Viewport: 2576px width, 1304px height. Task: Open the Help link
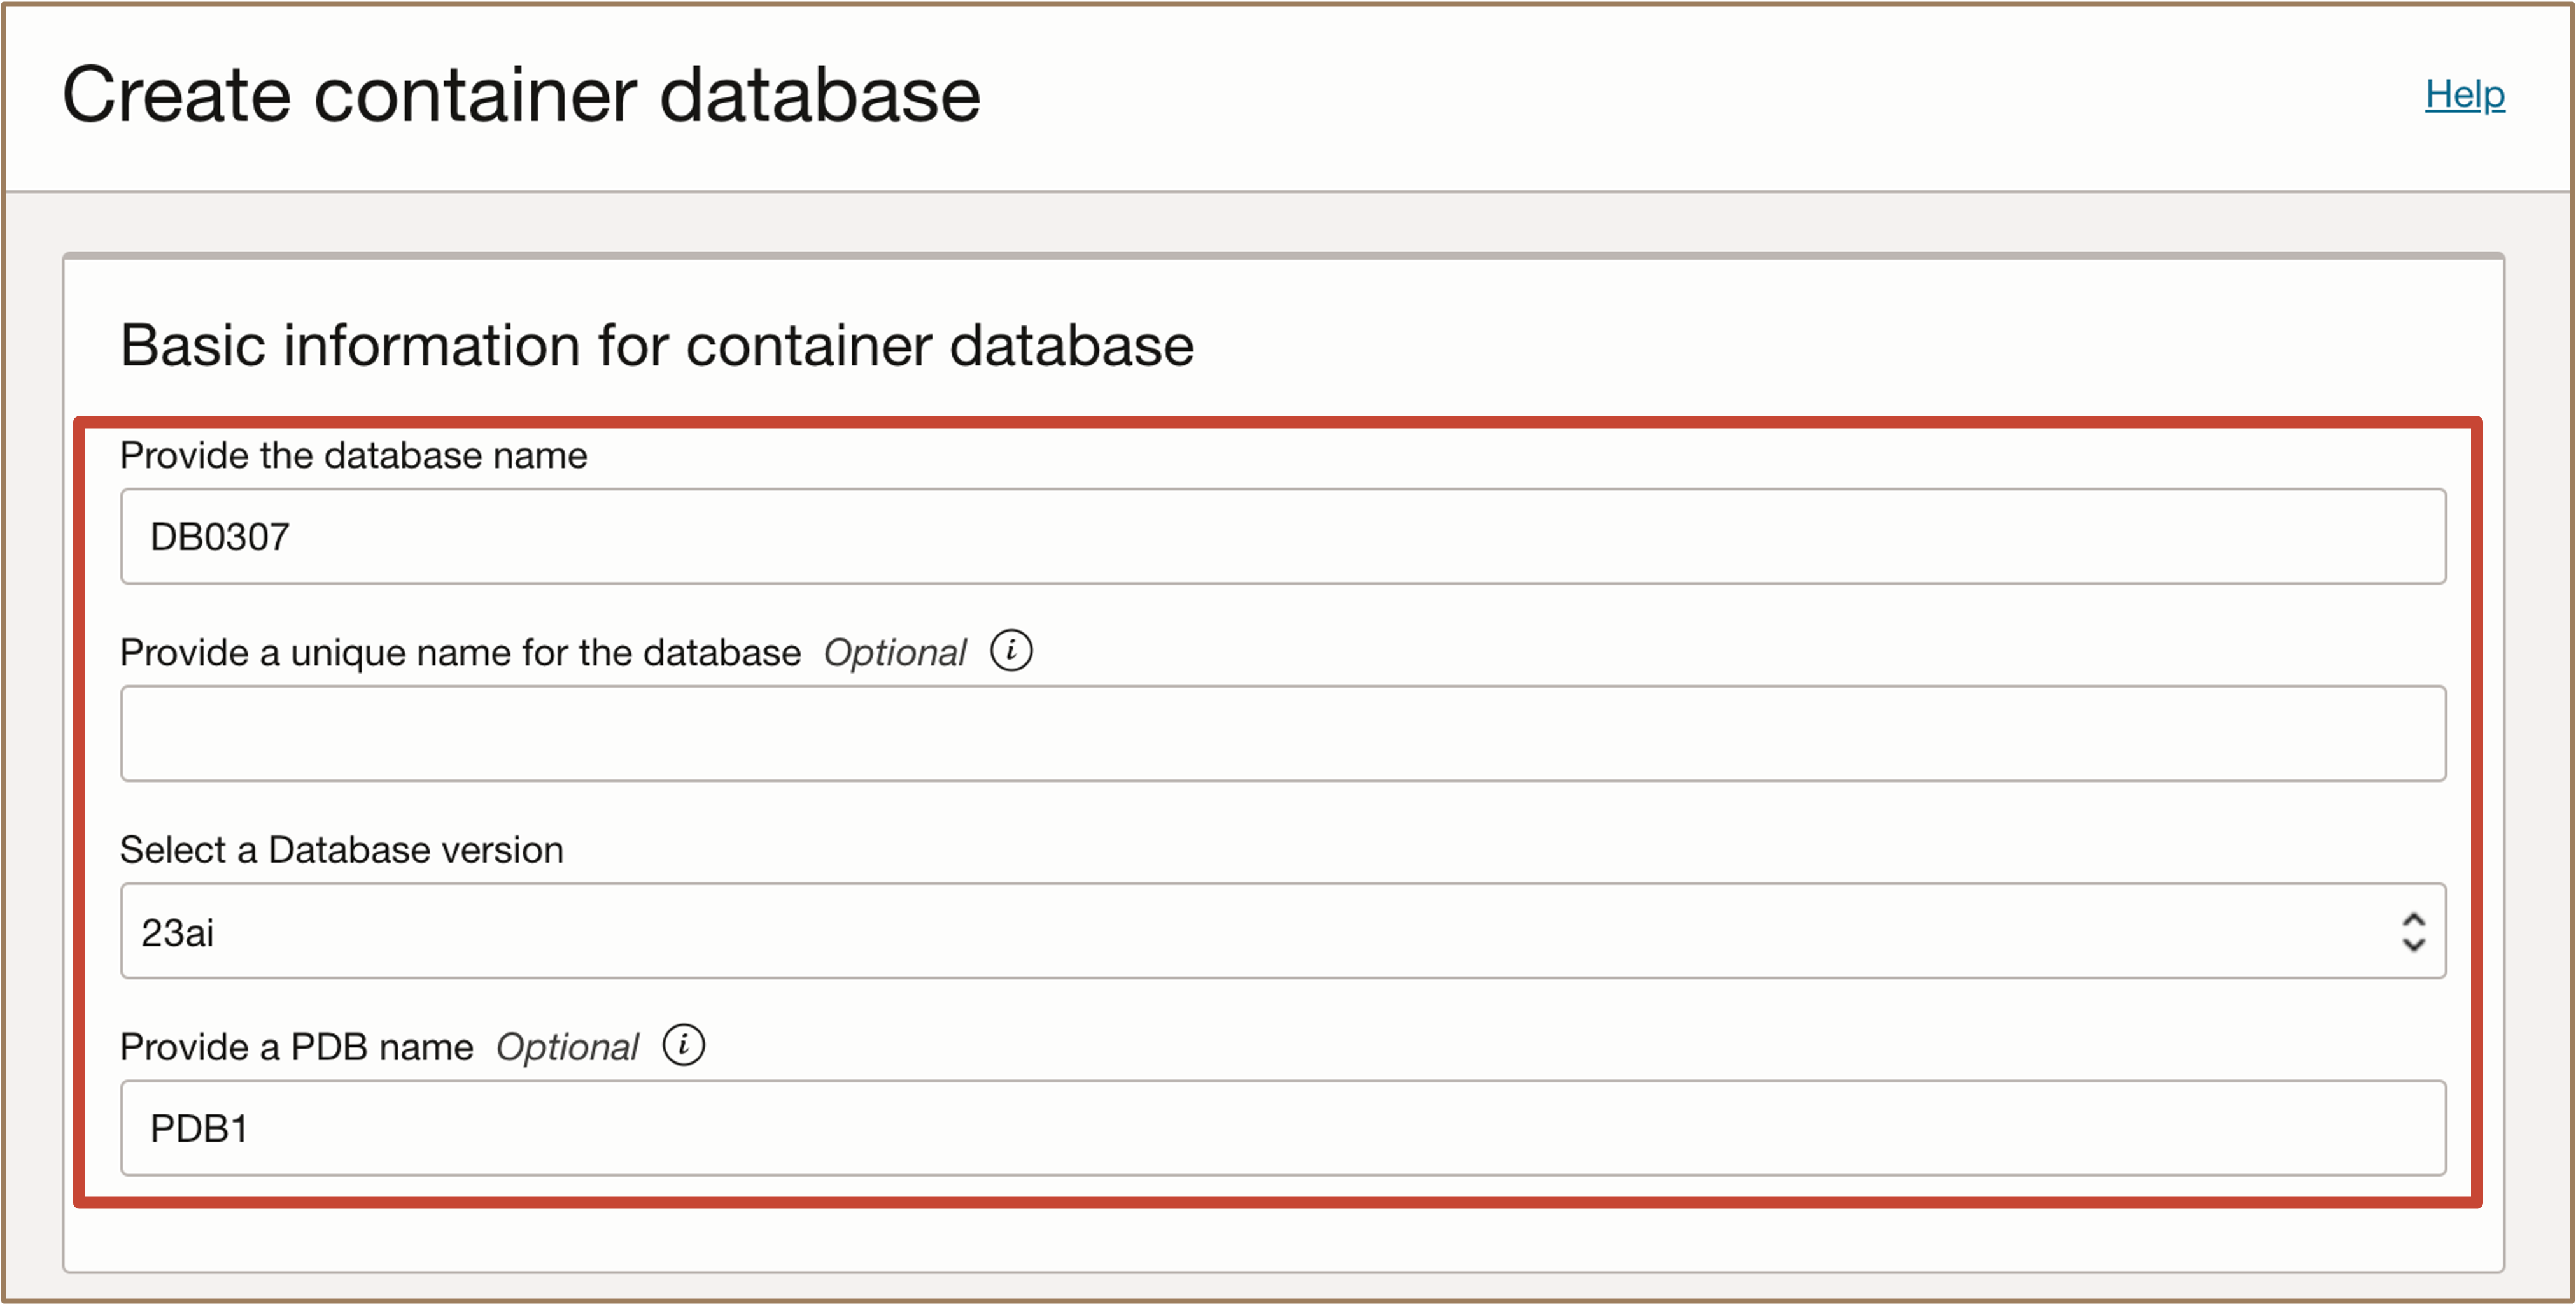pos(2464,95)
